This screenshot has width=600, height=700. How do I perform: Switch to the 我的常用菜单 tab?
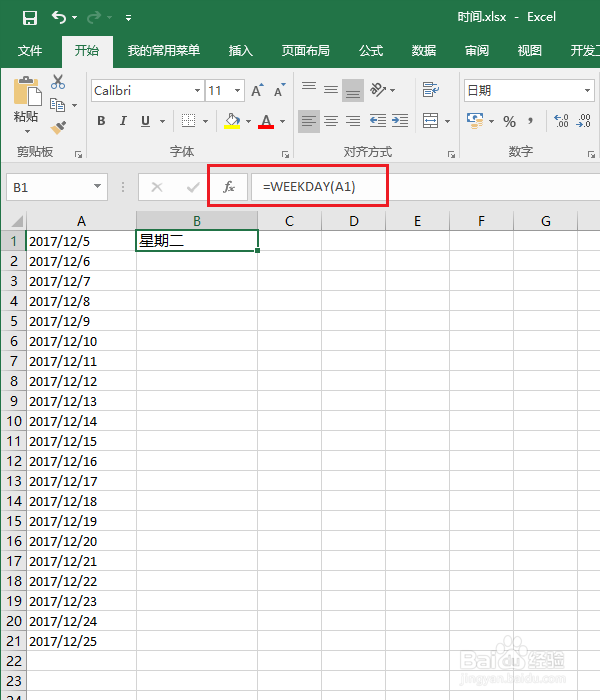coord(163,51)
